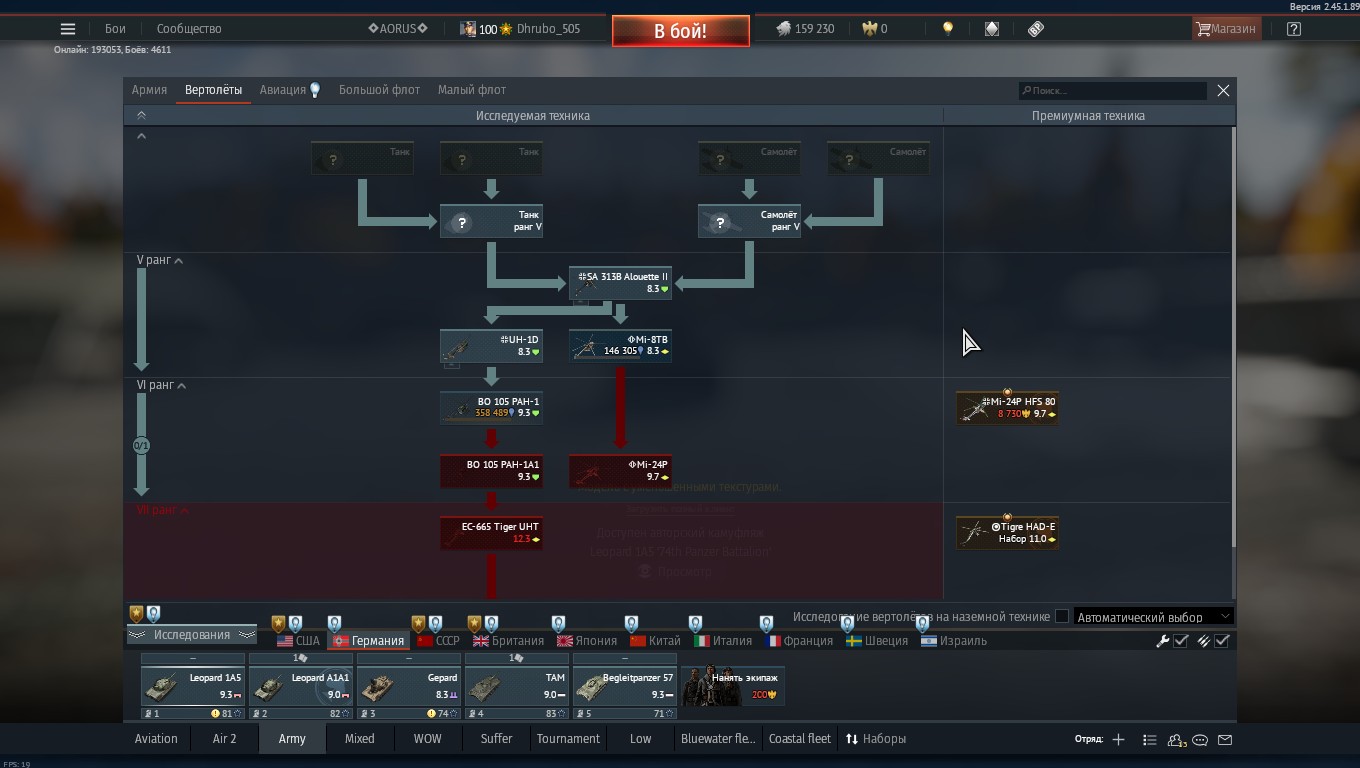Open the inventory items icon

(992, 29)
